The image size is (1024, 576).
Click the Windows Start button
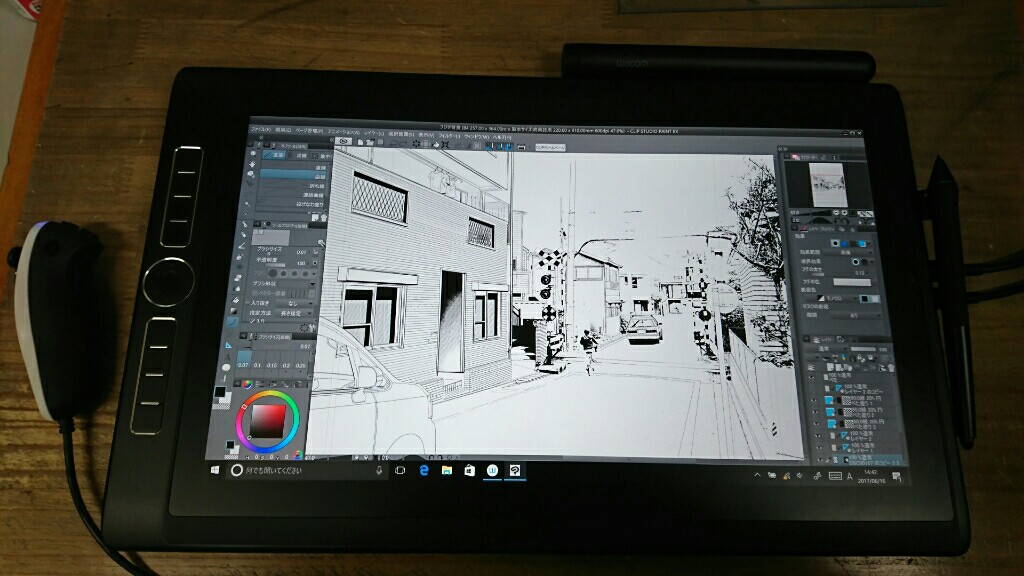point(215,470)
